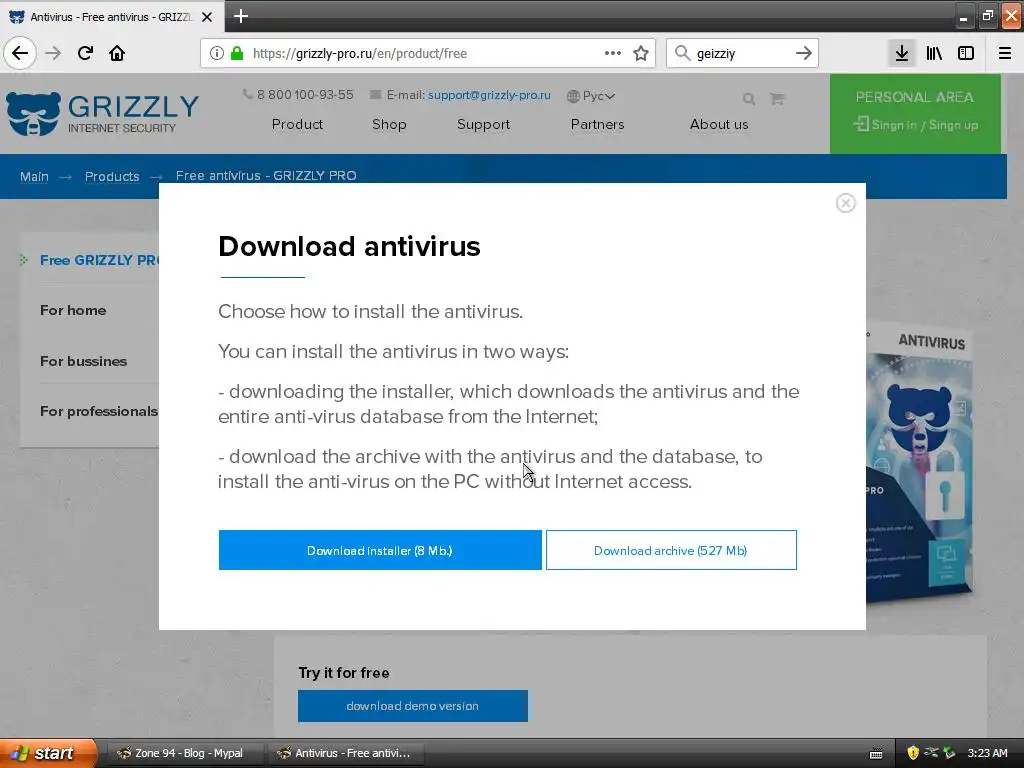
Task: Open the About us menu
Action: pos(719,124)
